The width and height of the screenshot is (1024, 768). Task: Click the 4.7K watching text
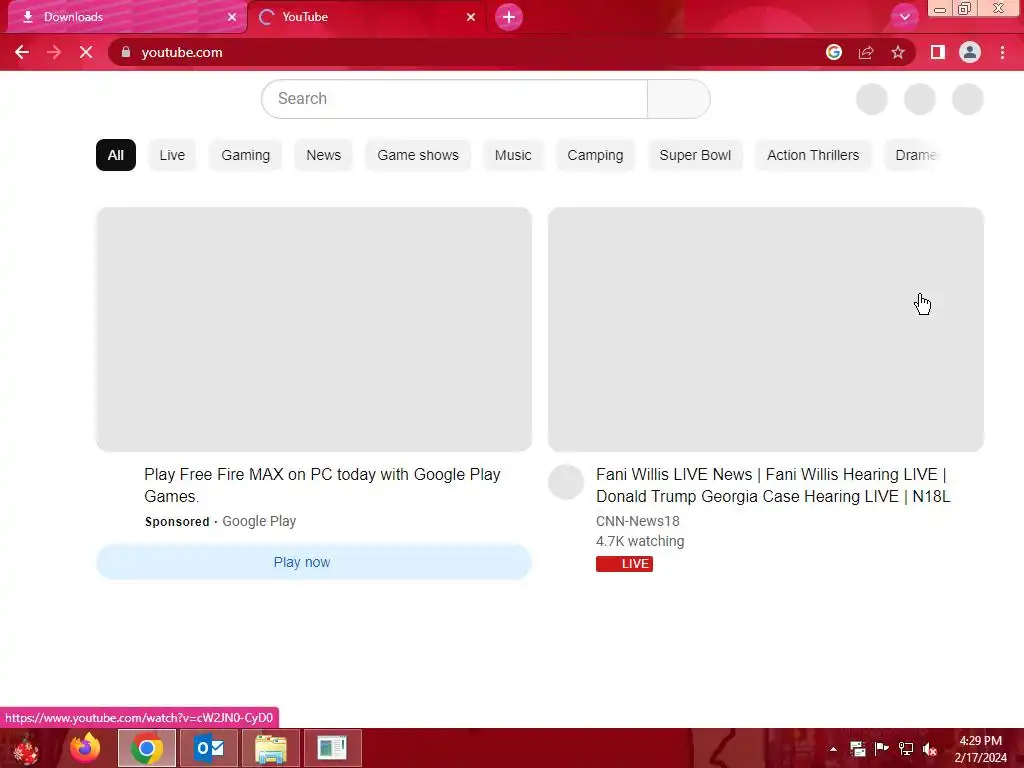(x=640, y=541)
